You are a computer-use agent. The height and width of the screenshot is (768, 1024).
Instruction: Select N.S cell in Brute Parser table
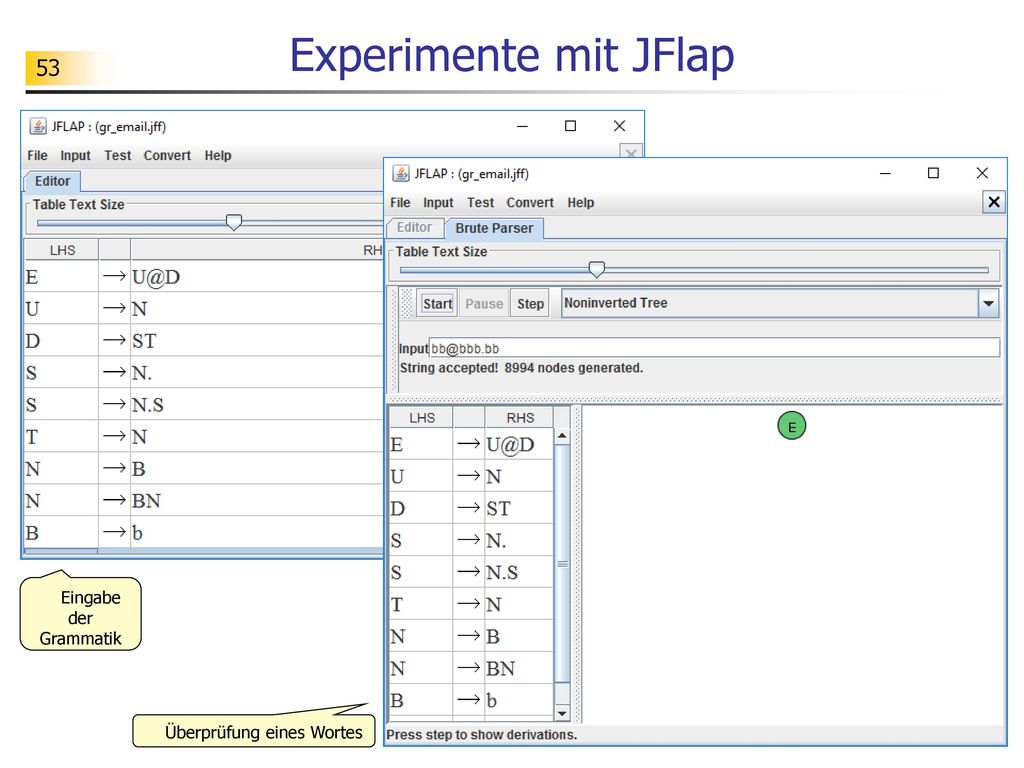pyautogui.click(x=519, y=573)
